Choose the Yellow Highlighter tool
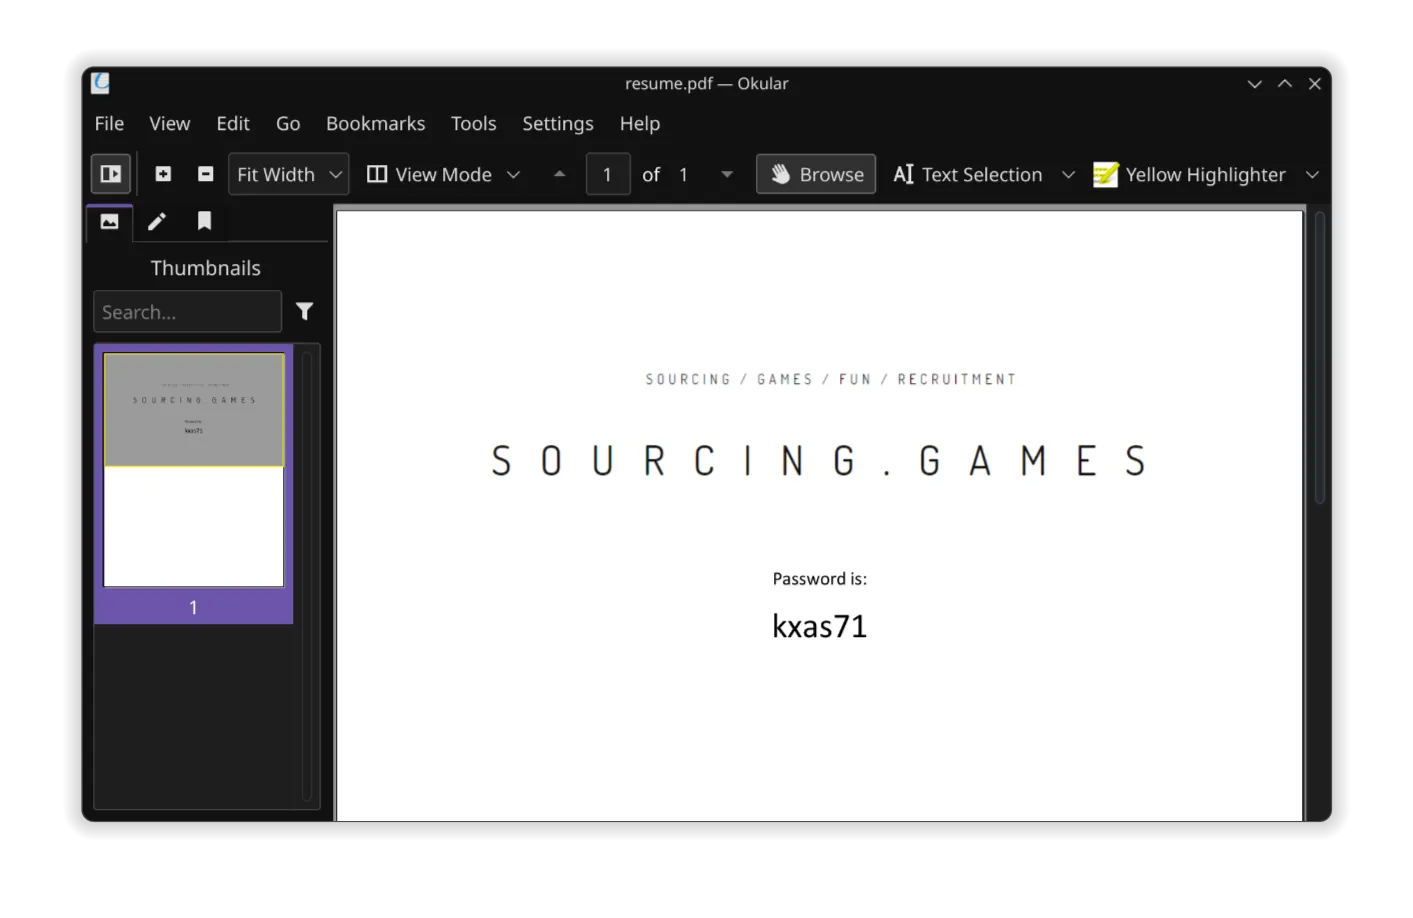Image resolution: width=1413 pixels, height=918 pixels. click(1189, 174)
